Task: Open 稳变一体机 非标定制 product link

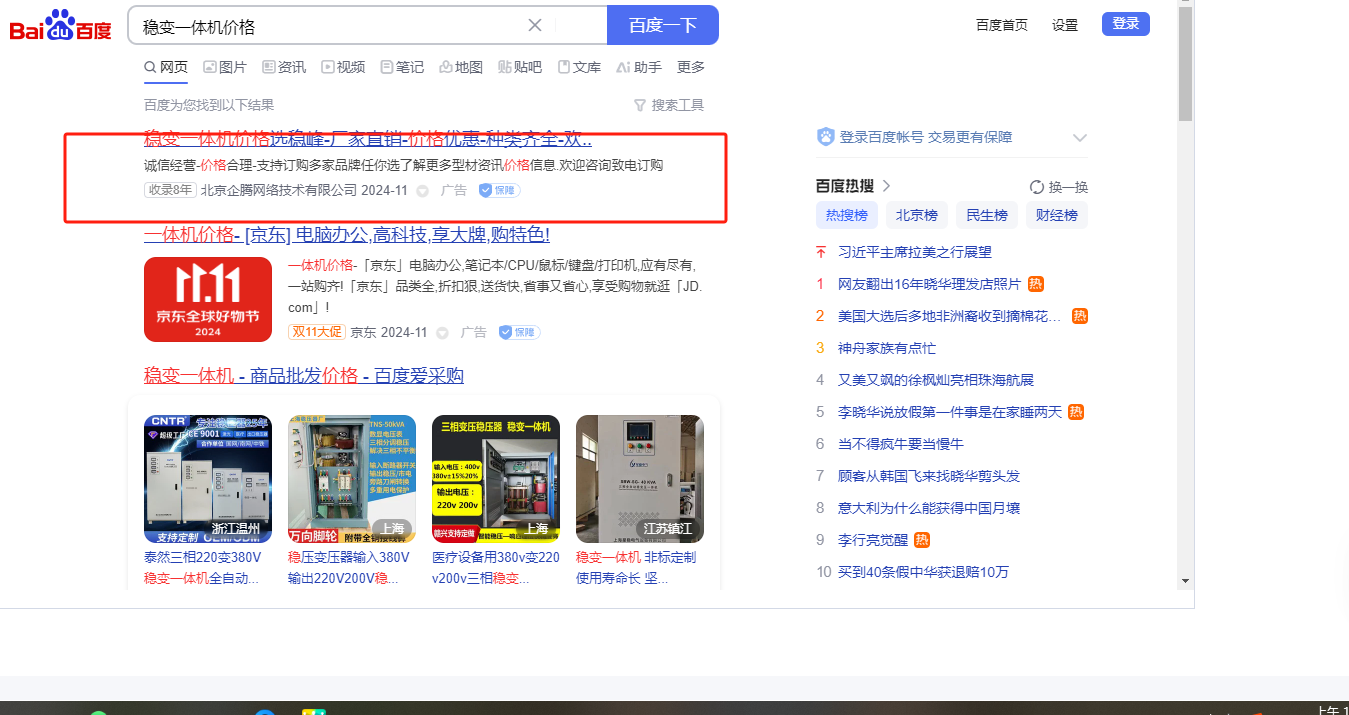Action: (636, 567)
